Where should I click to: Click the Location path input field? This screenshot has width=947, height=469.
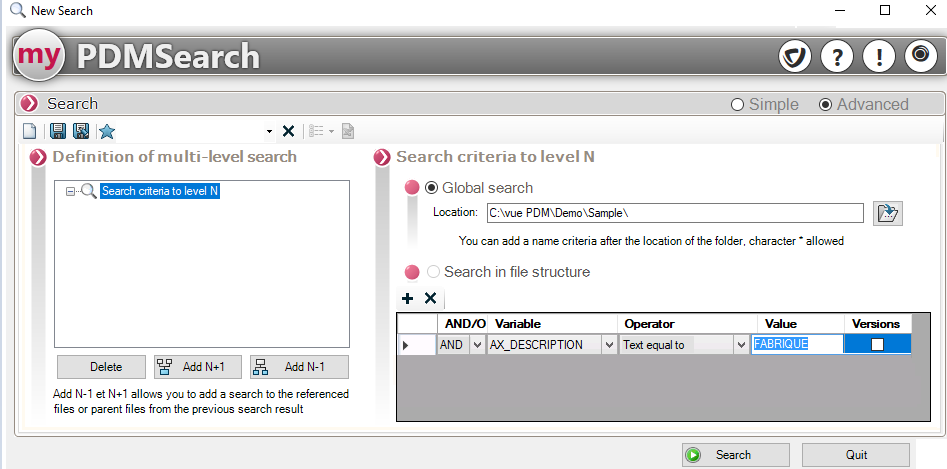(x=674, y=213)
